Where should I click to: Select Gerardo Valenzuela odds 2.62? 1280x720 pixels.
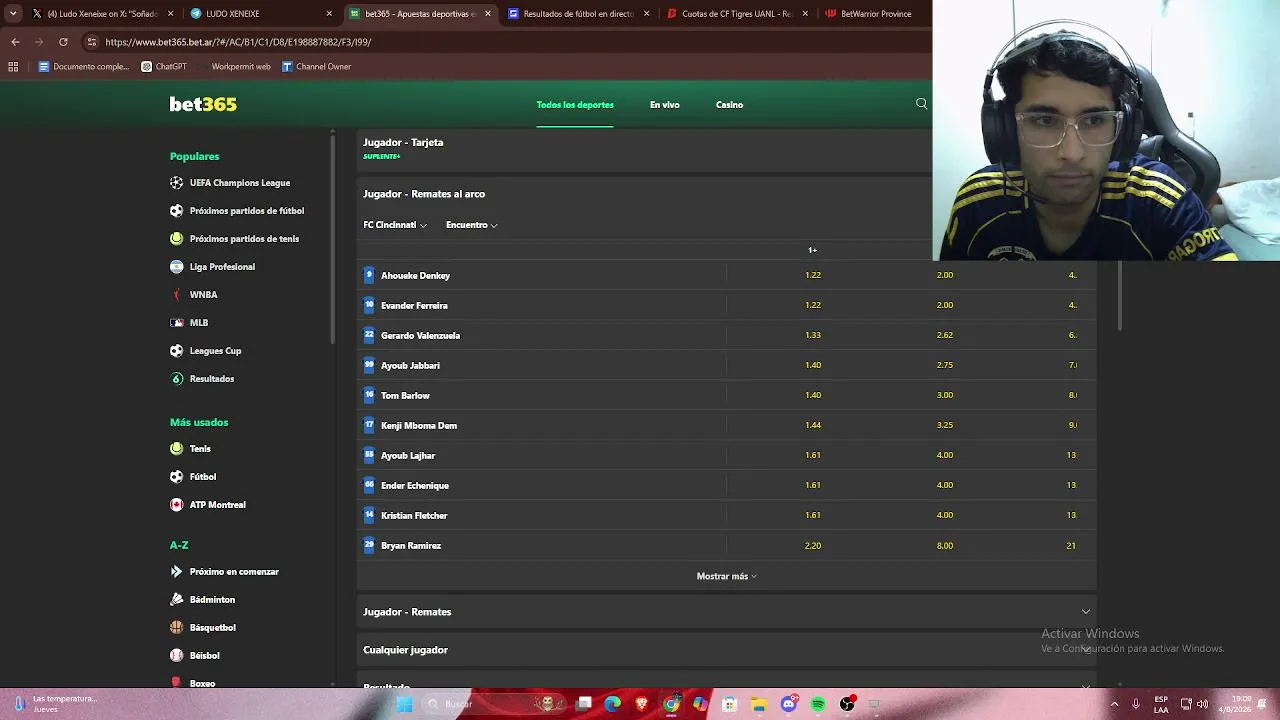(945, 335)
